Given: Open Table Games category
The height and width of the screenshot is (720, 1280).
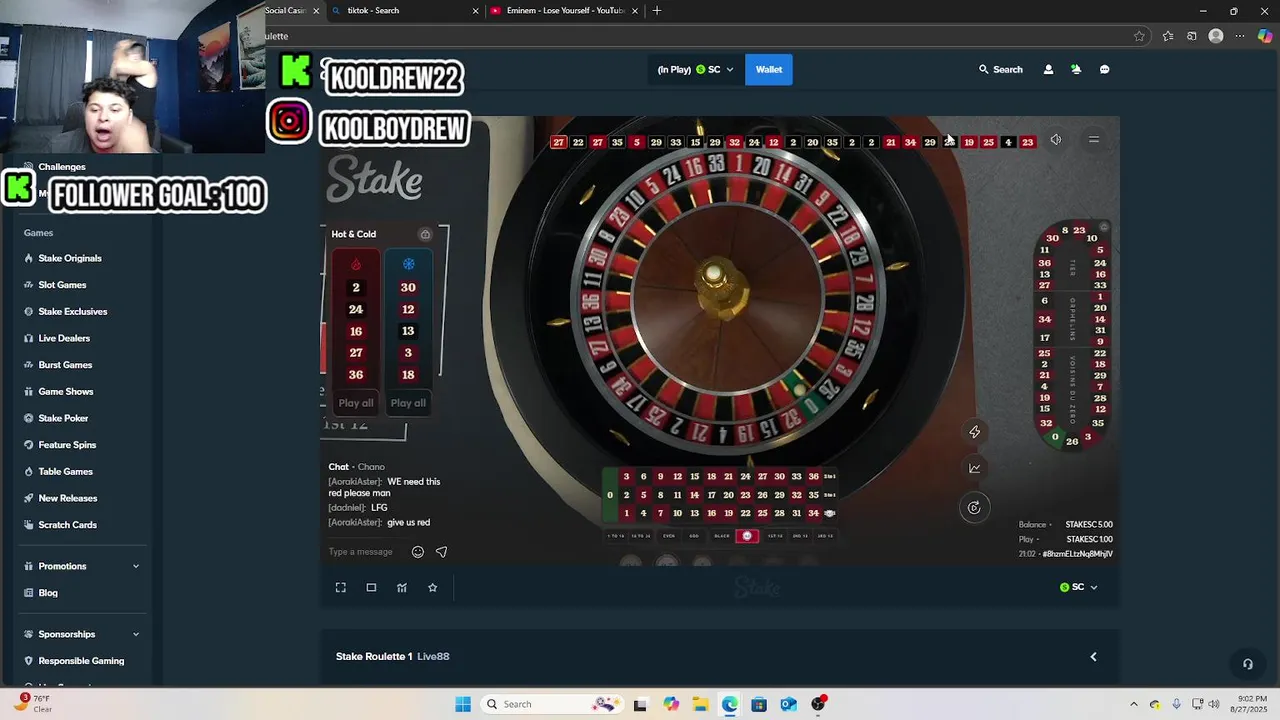Looking at the screenshot, I should pyautogui.click(x=65, y=472).
